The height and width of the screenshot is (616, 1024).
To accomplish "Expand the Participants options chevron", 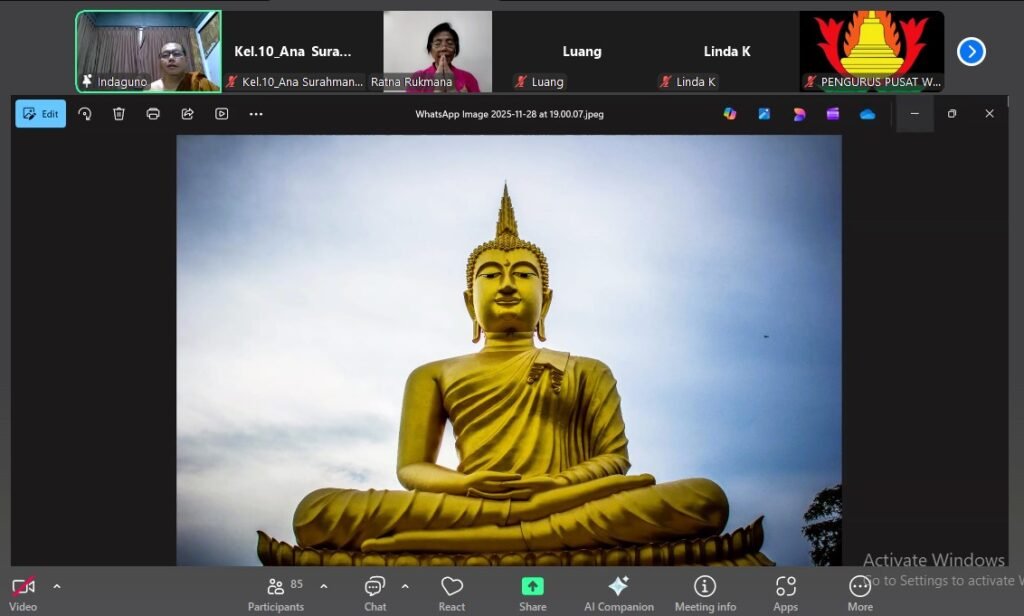I will tap(323, 586).
